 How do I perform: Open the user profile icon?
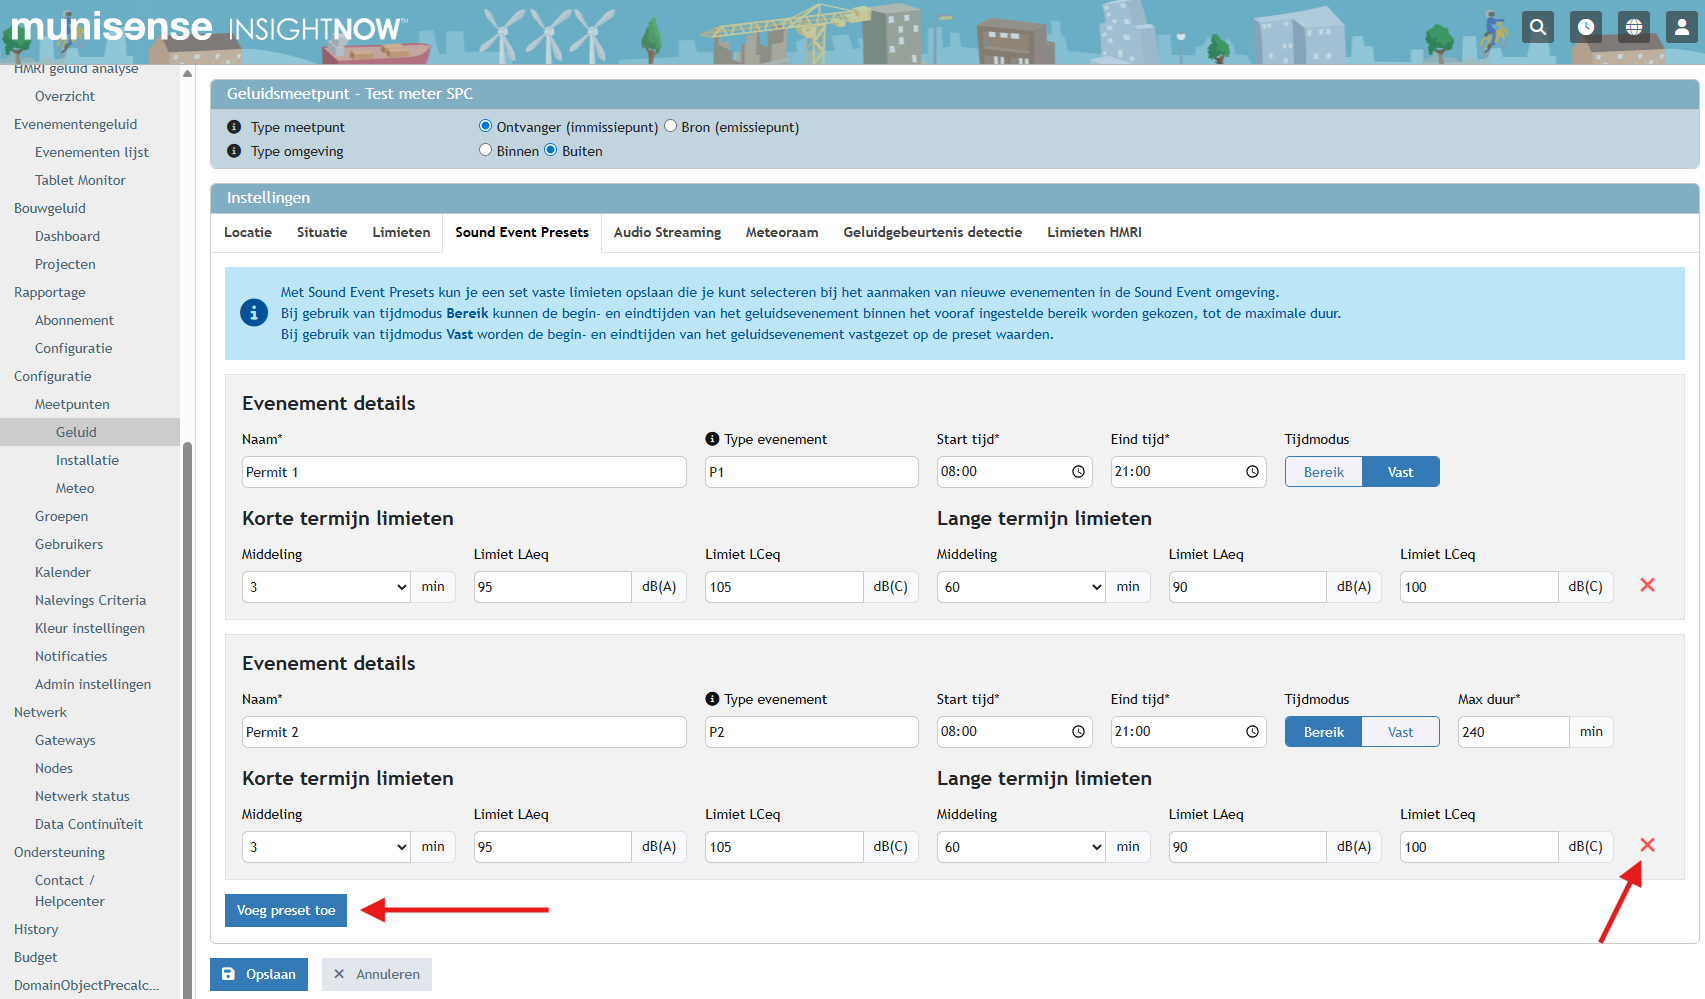tap(1682, 27)
